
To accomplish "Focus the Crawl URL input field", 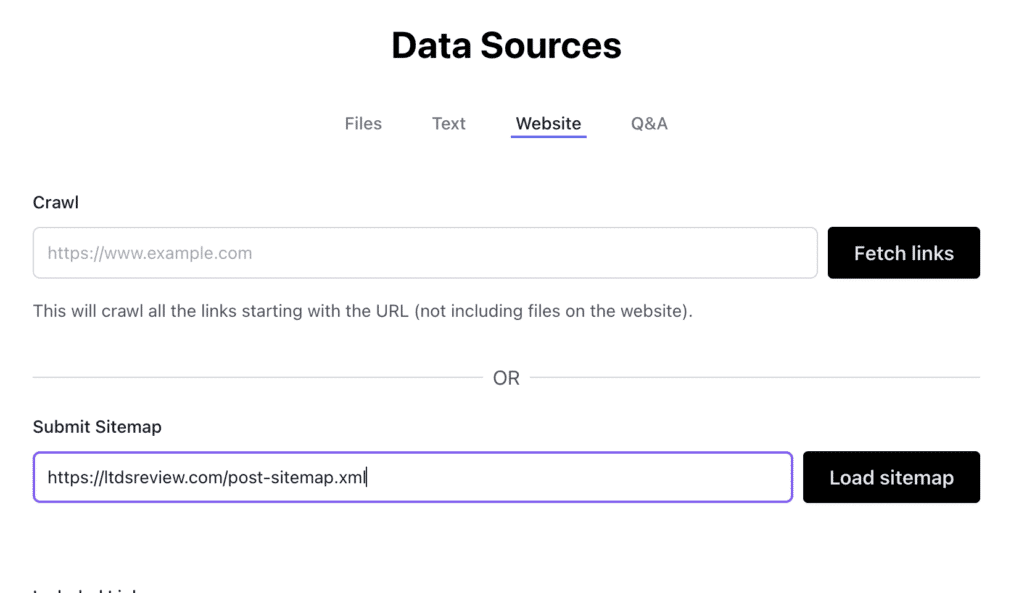I will 425,253.
